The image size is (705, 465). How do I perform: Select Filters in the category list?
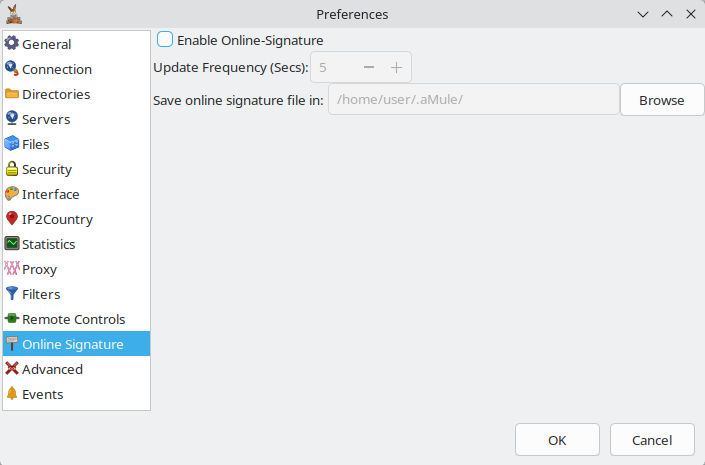[x=76, y=294]
